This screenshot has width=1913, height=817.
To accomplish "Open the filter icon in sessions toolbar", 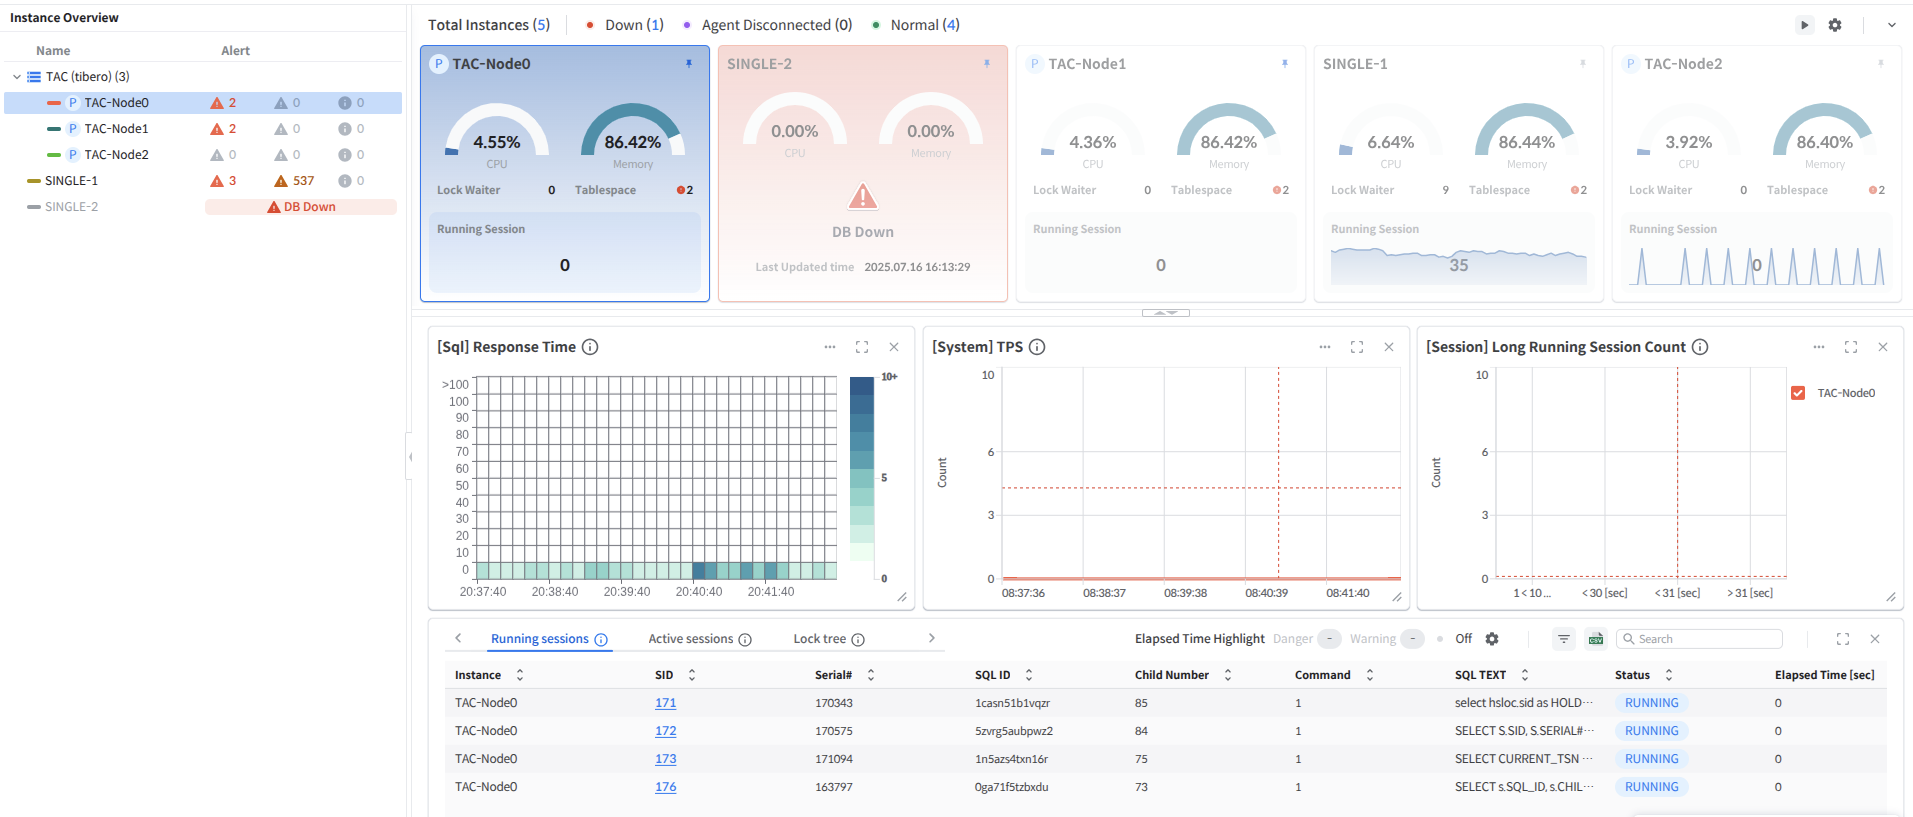I will pos(1564,639).
